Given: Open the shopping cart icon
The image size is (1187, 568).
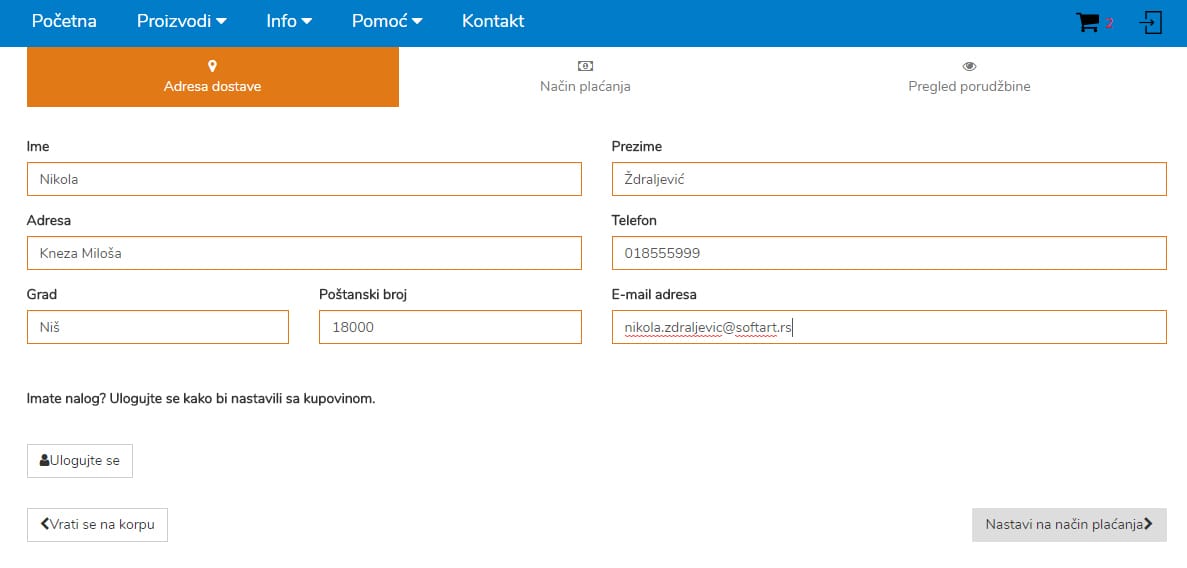Looking at the screenshot, I should click(x=1087, y=23).
